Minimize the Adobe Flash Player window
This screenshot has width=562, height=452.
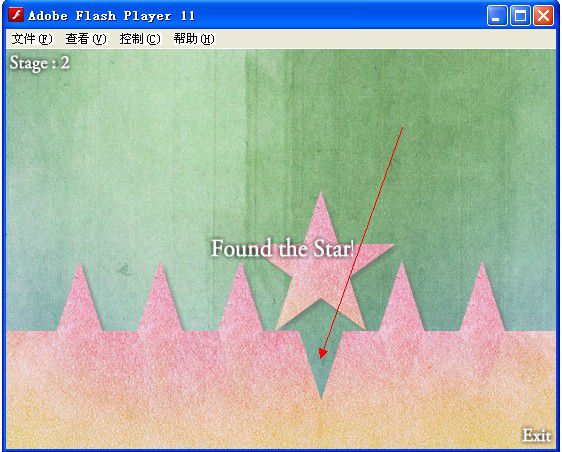pyautogui.click(x=497, y=16)
